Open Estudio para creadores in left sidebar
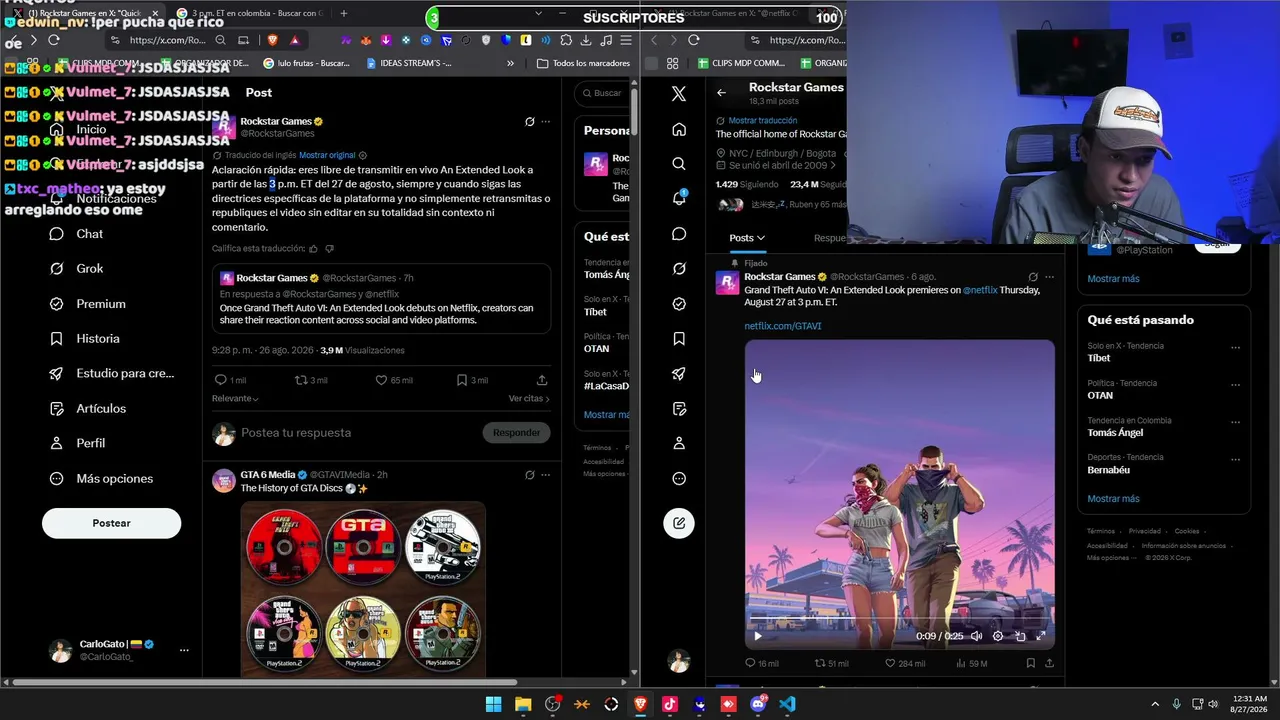 112,374
